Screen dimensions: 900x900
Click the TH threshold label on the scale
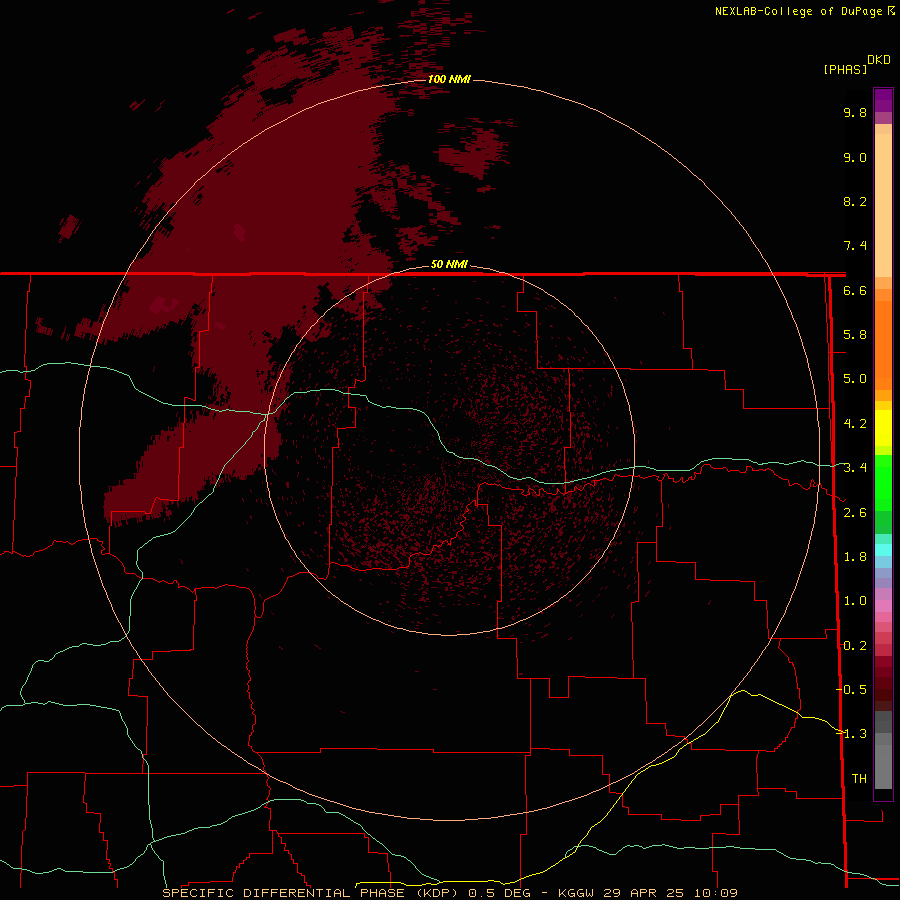859,779
